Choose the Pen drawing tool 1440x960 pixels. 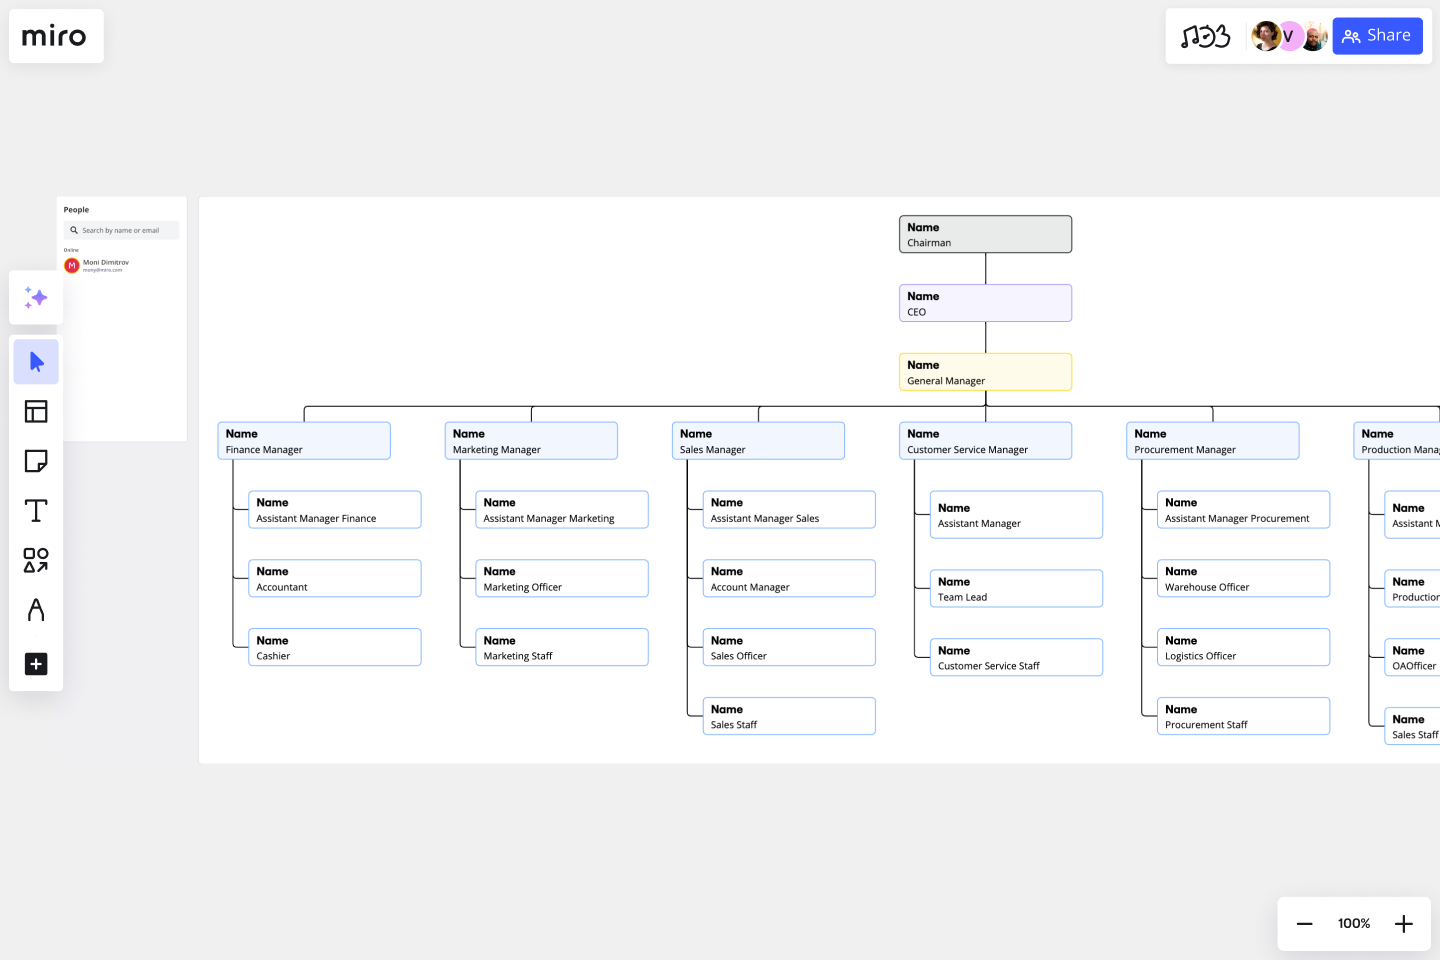(35, 610)
